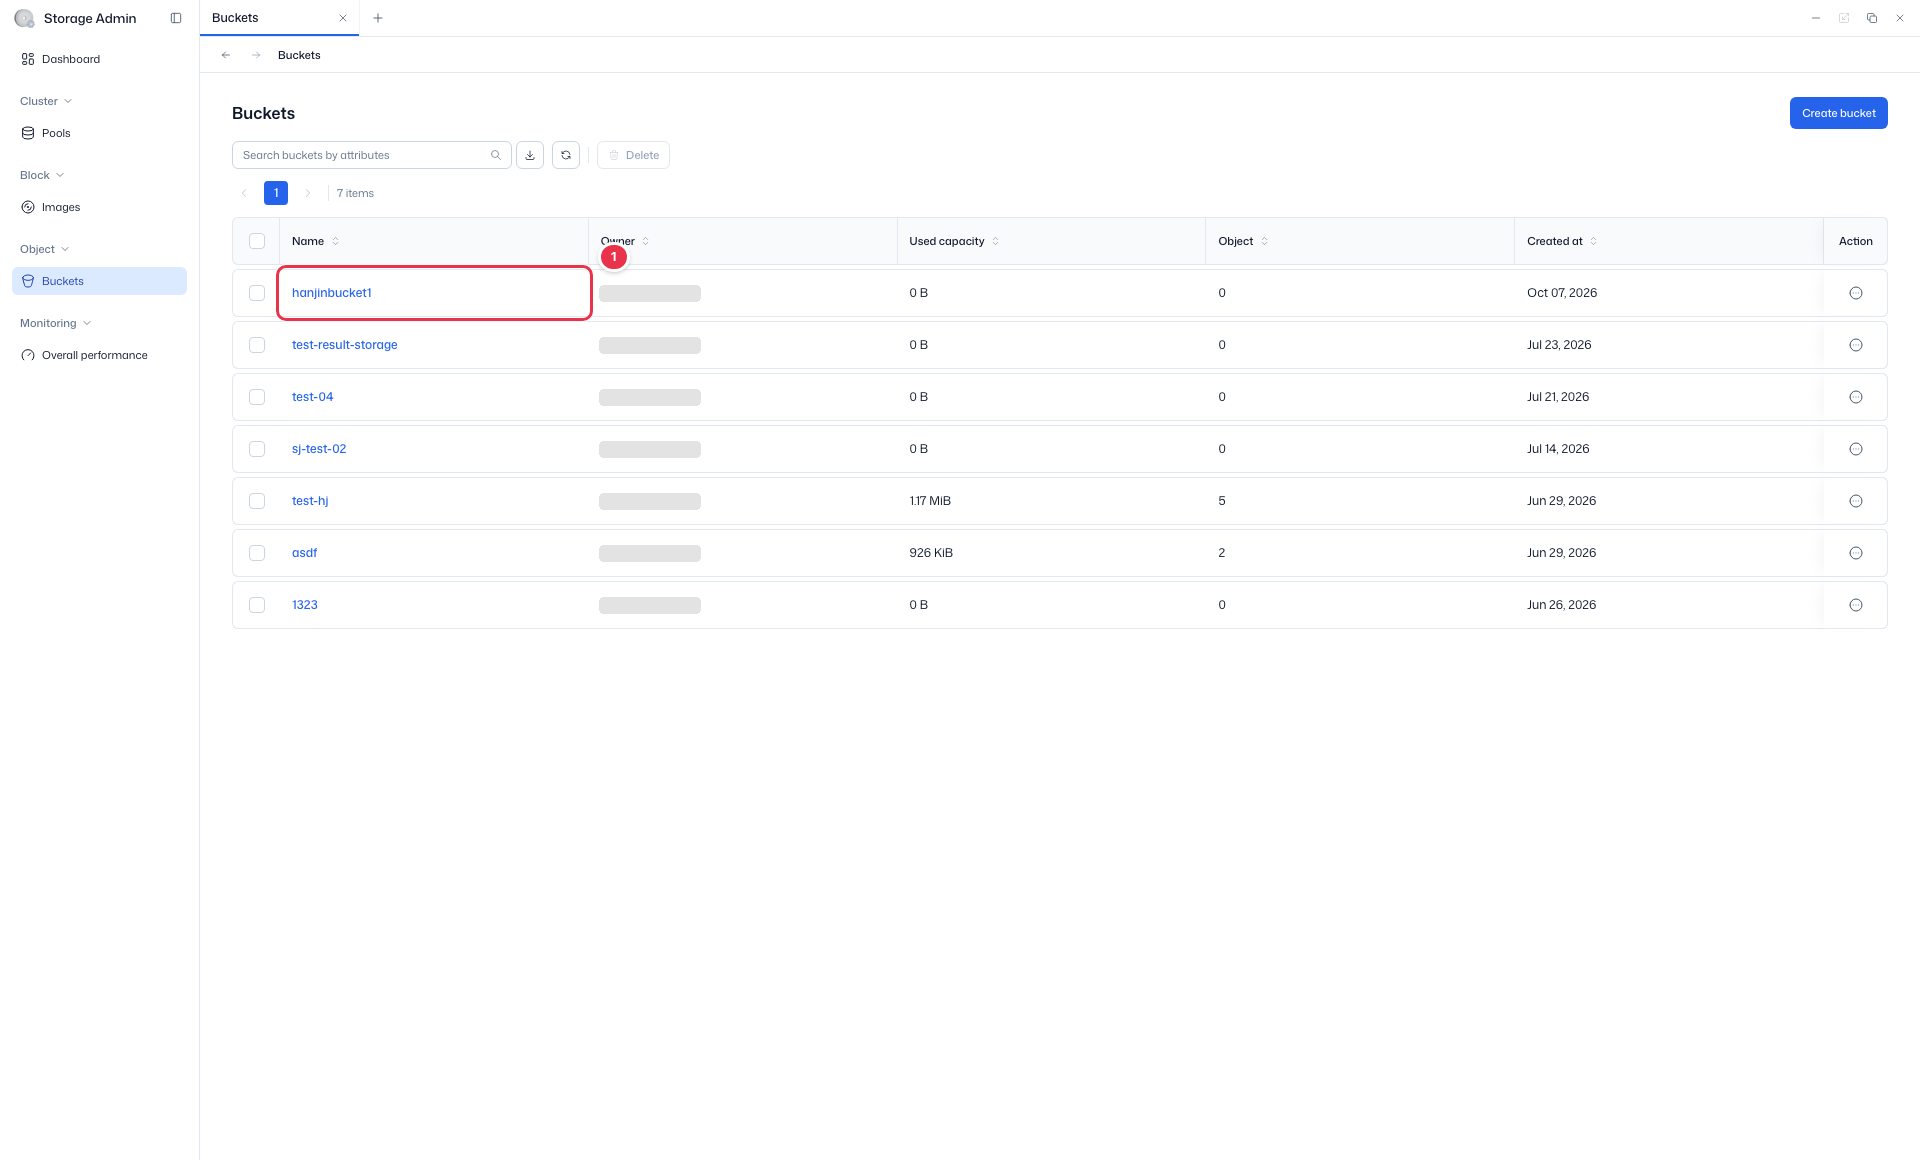The width and height of the screenshot is (1920, 1160).
Task: Open action menu for asdf row
Action: (1856, 553)
